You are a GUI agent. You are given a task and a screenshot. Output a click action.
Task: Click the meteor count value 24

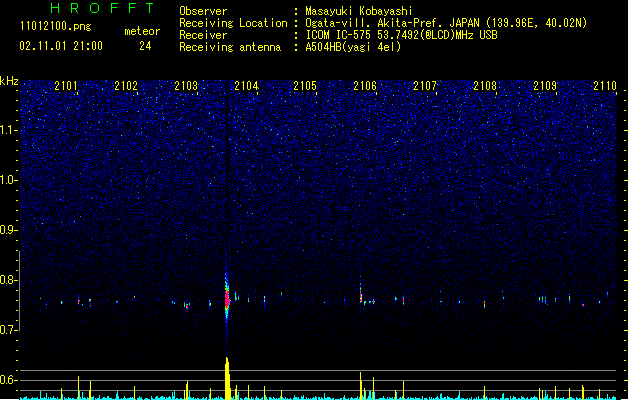(x=145, y=46)
